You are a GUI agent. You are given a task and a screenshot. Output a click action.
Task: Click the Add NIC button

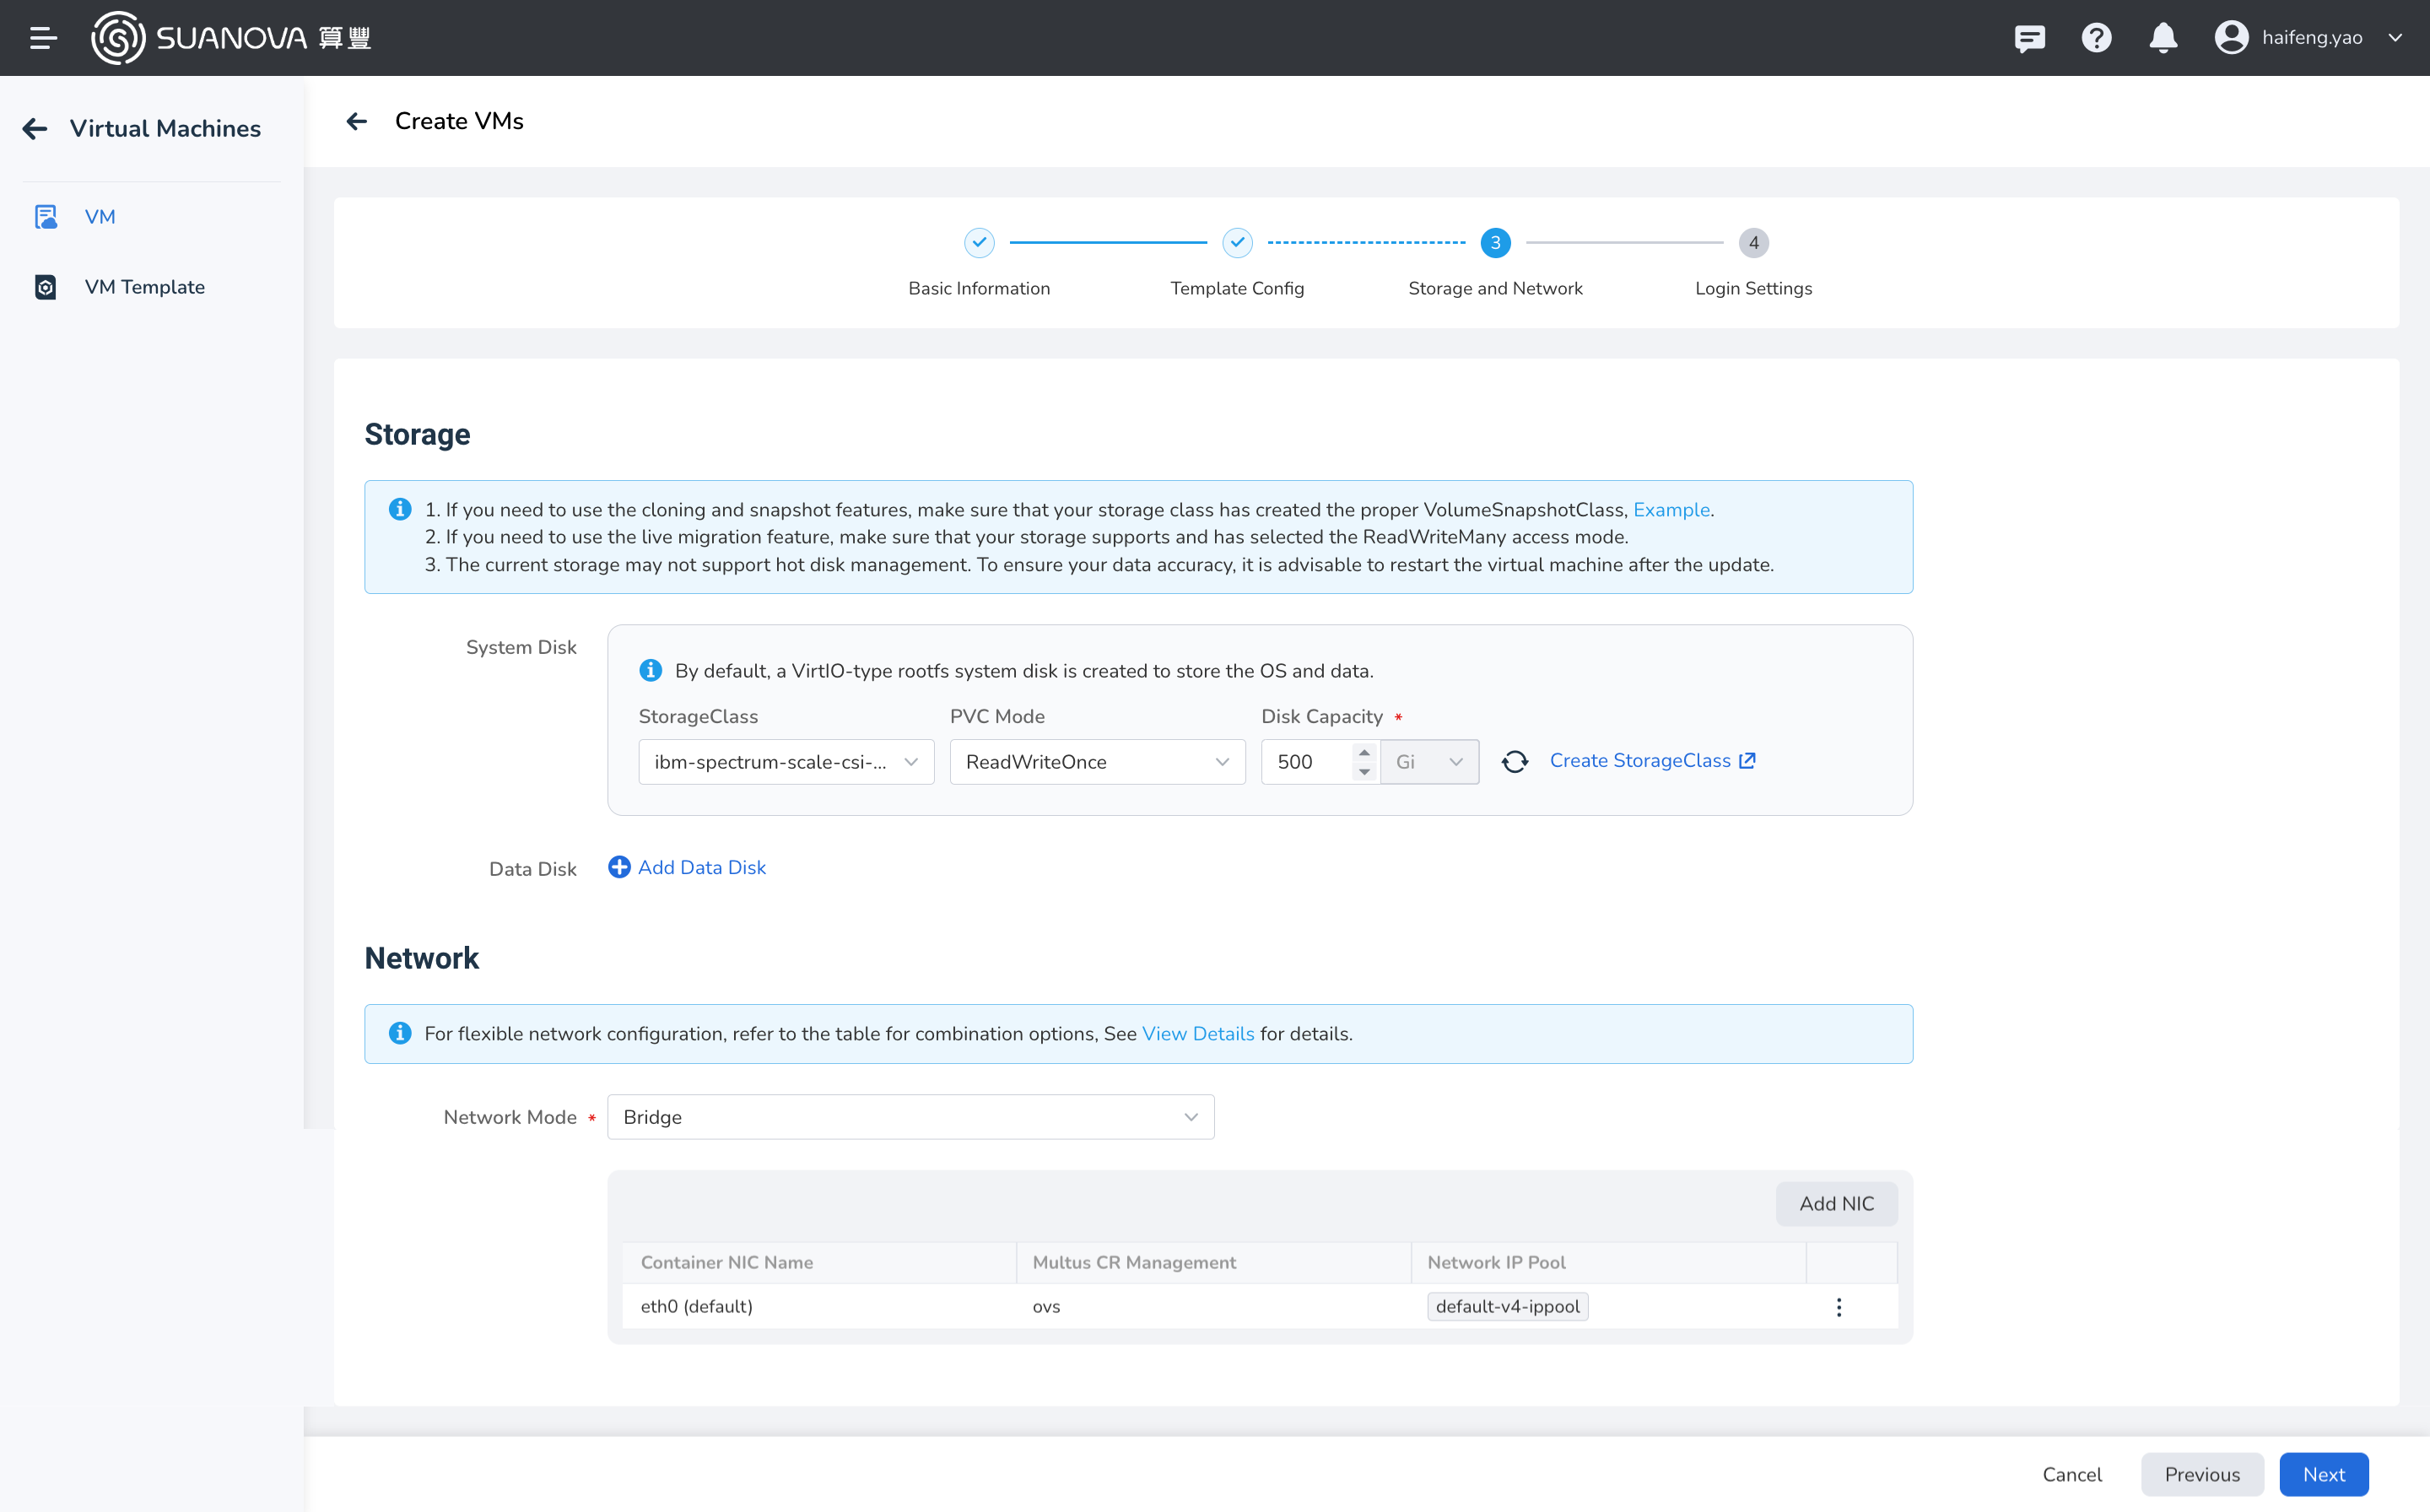pos(1836,1204)
